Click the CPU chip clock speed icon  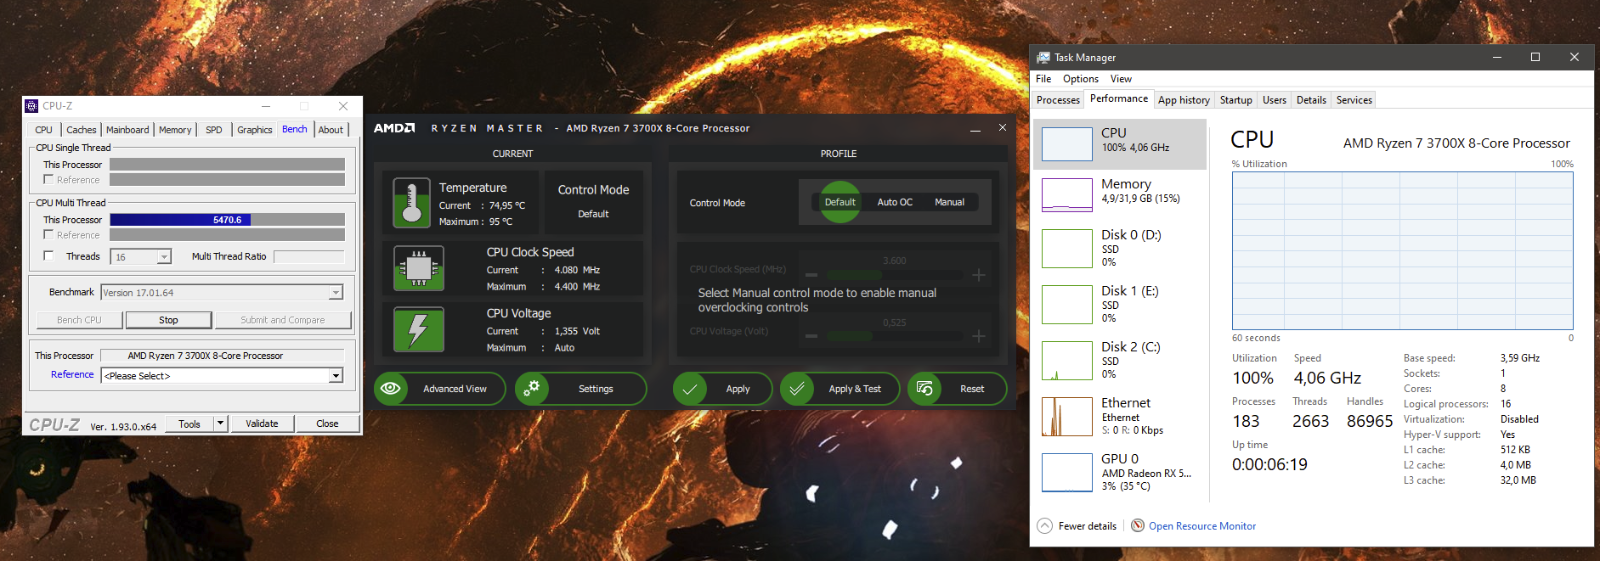tap(419, 269)
